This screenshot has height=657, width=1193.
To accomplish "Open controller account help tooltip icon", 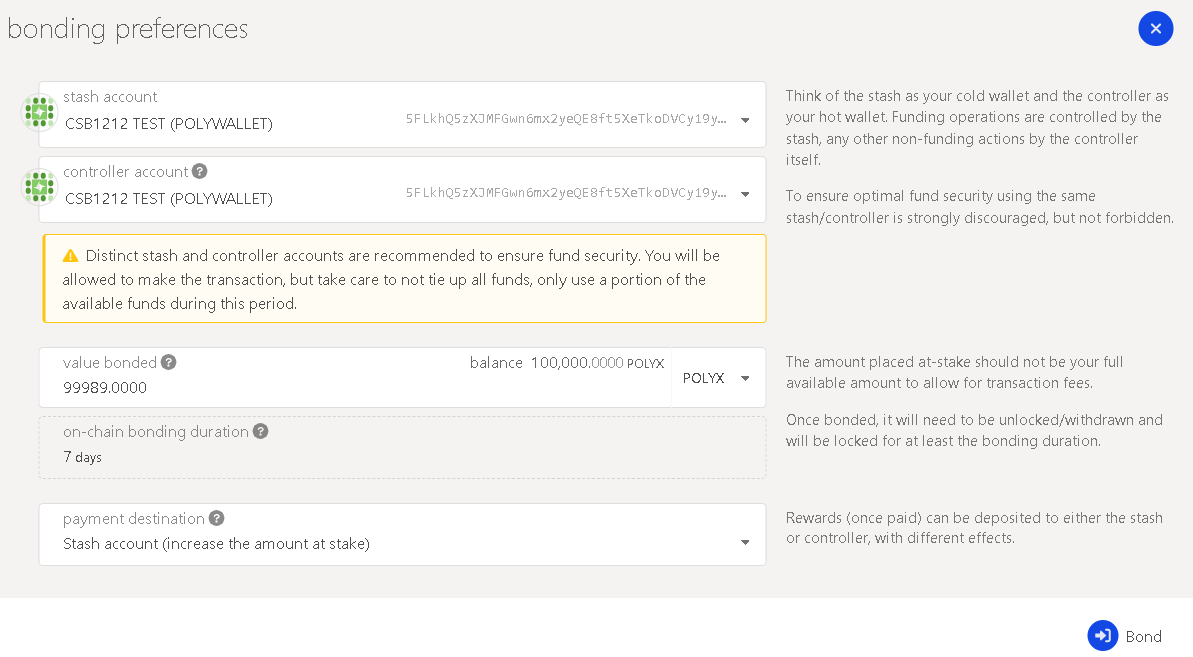I will [199, 171].
